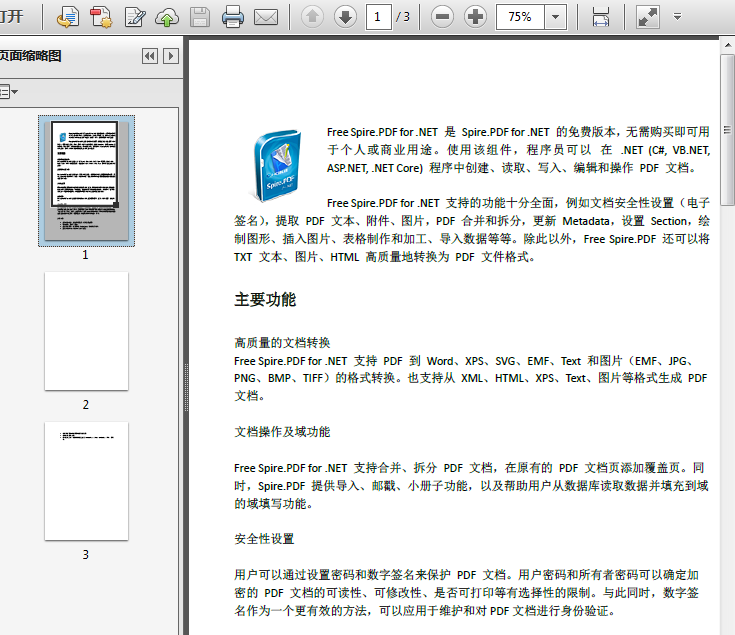Image resolution: width=735 pixels, height=635 pixels.
Task: Click the 安全性设置 subheading
Action: [264, 539]
